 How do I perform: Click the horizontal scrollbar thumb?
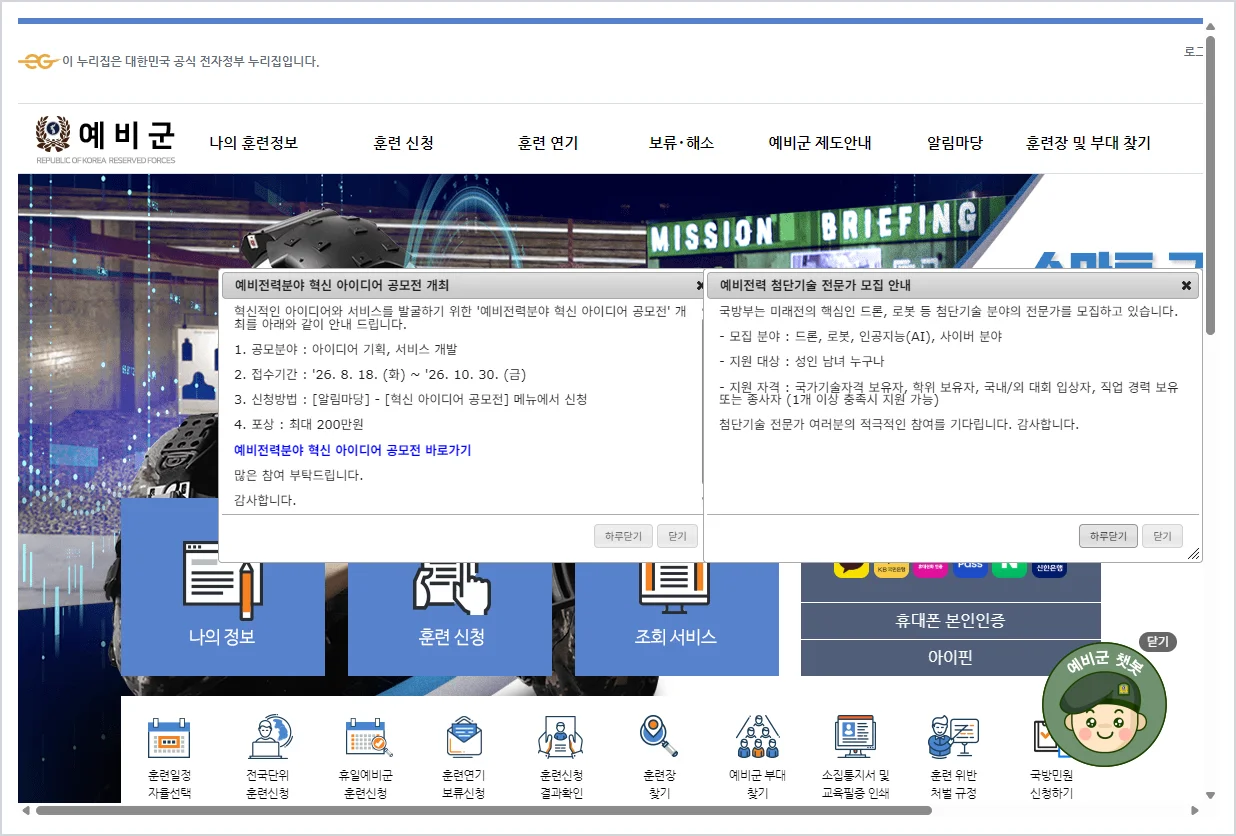tap(485, 810)
